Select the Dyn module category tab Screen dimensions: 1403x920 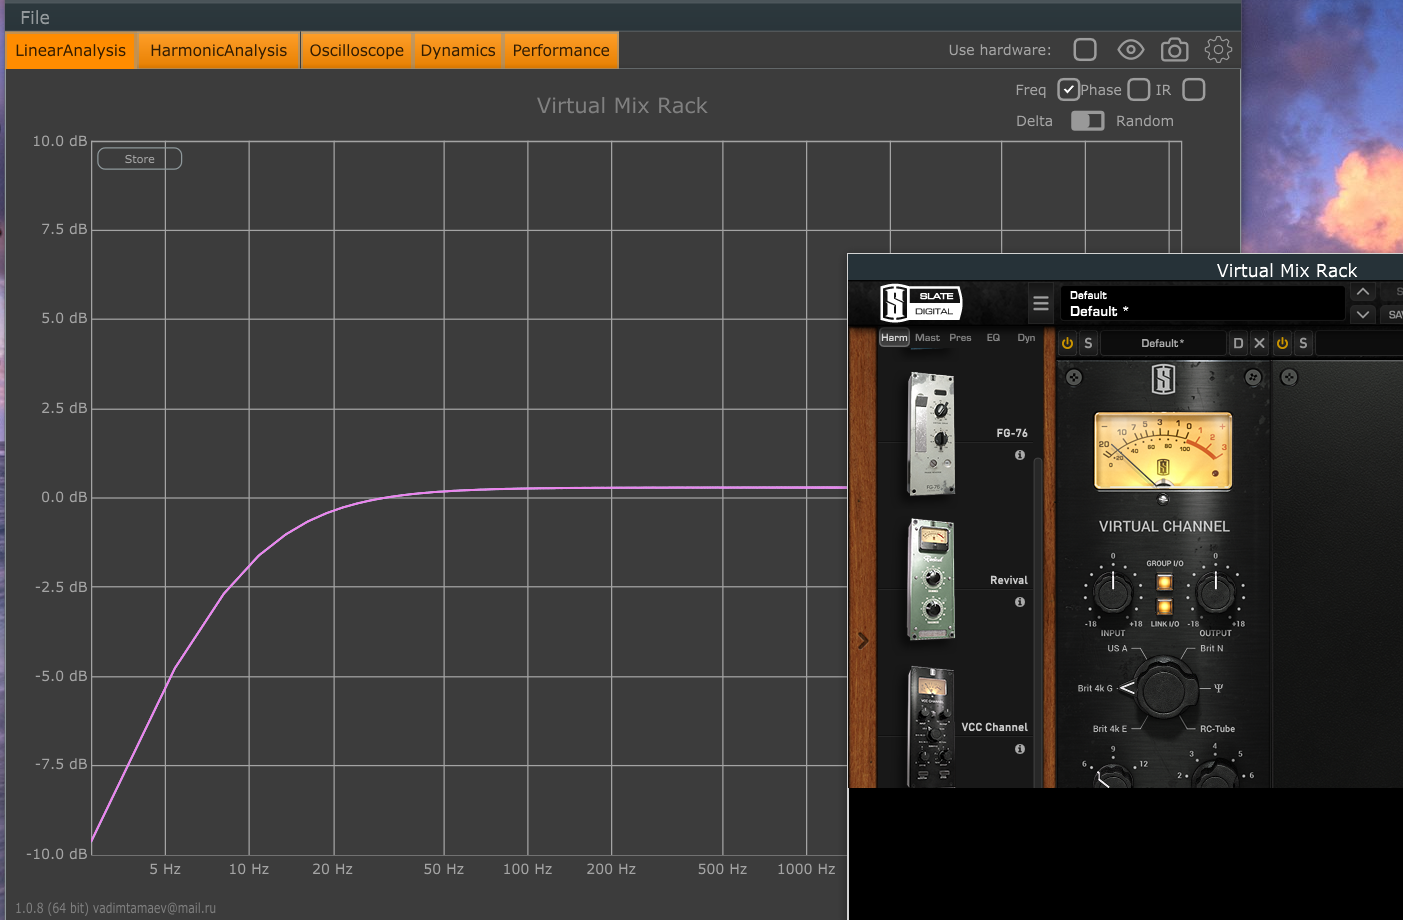coord(1026,338)
